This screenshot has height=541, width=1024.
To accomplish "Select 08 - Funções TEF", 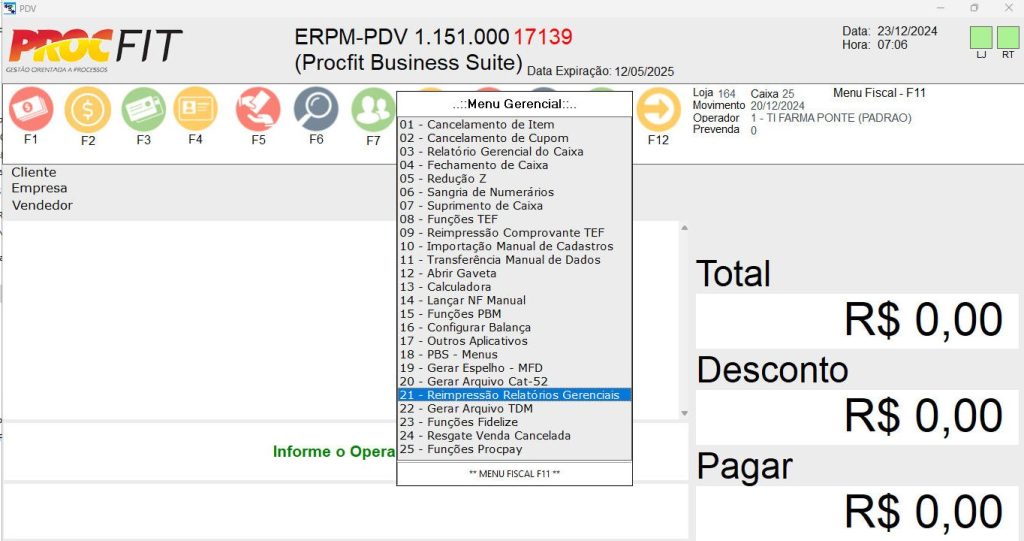I will click(515, 219).
